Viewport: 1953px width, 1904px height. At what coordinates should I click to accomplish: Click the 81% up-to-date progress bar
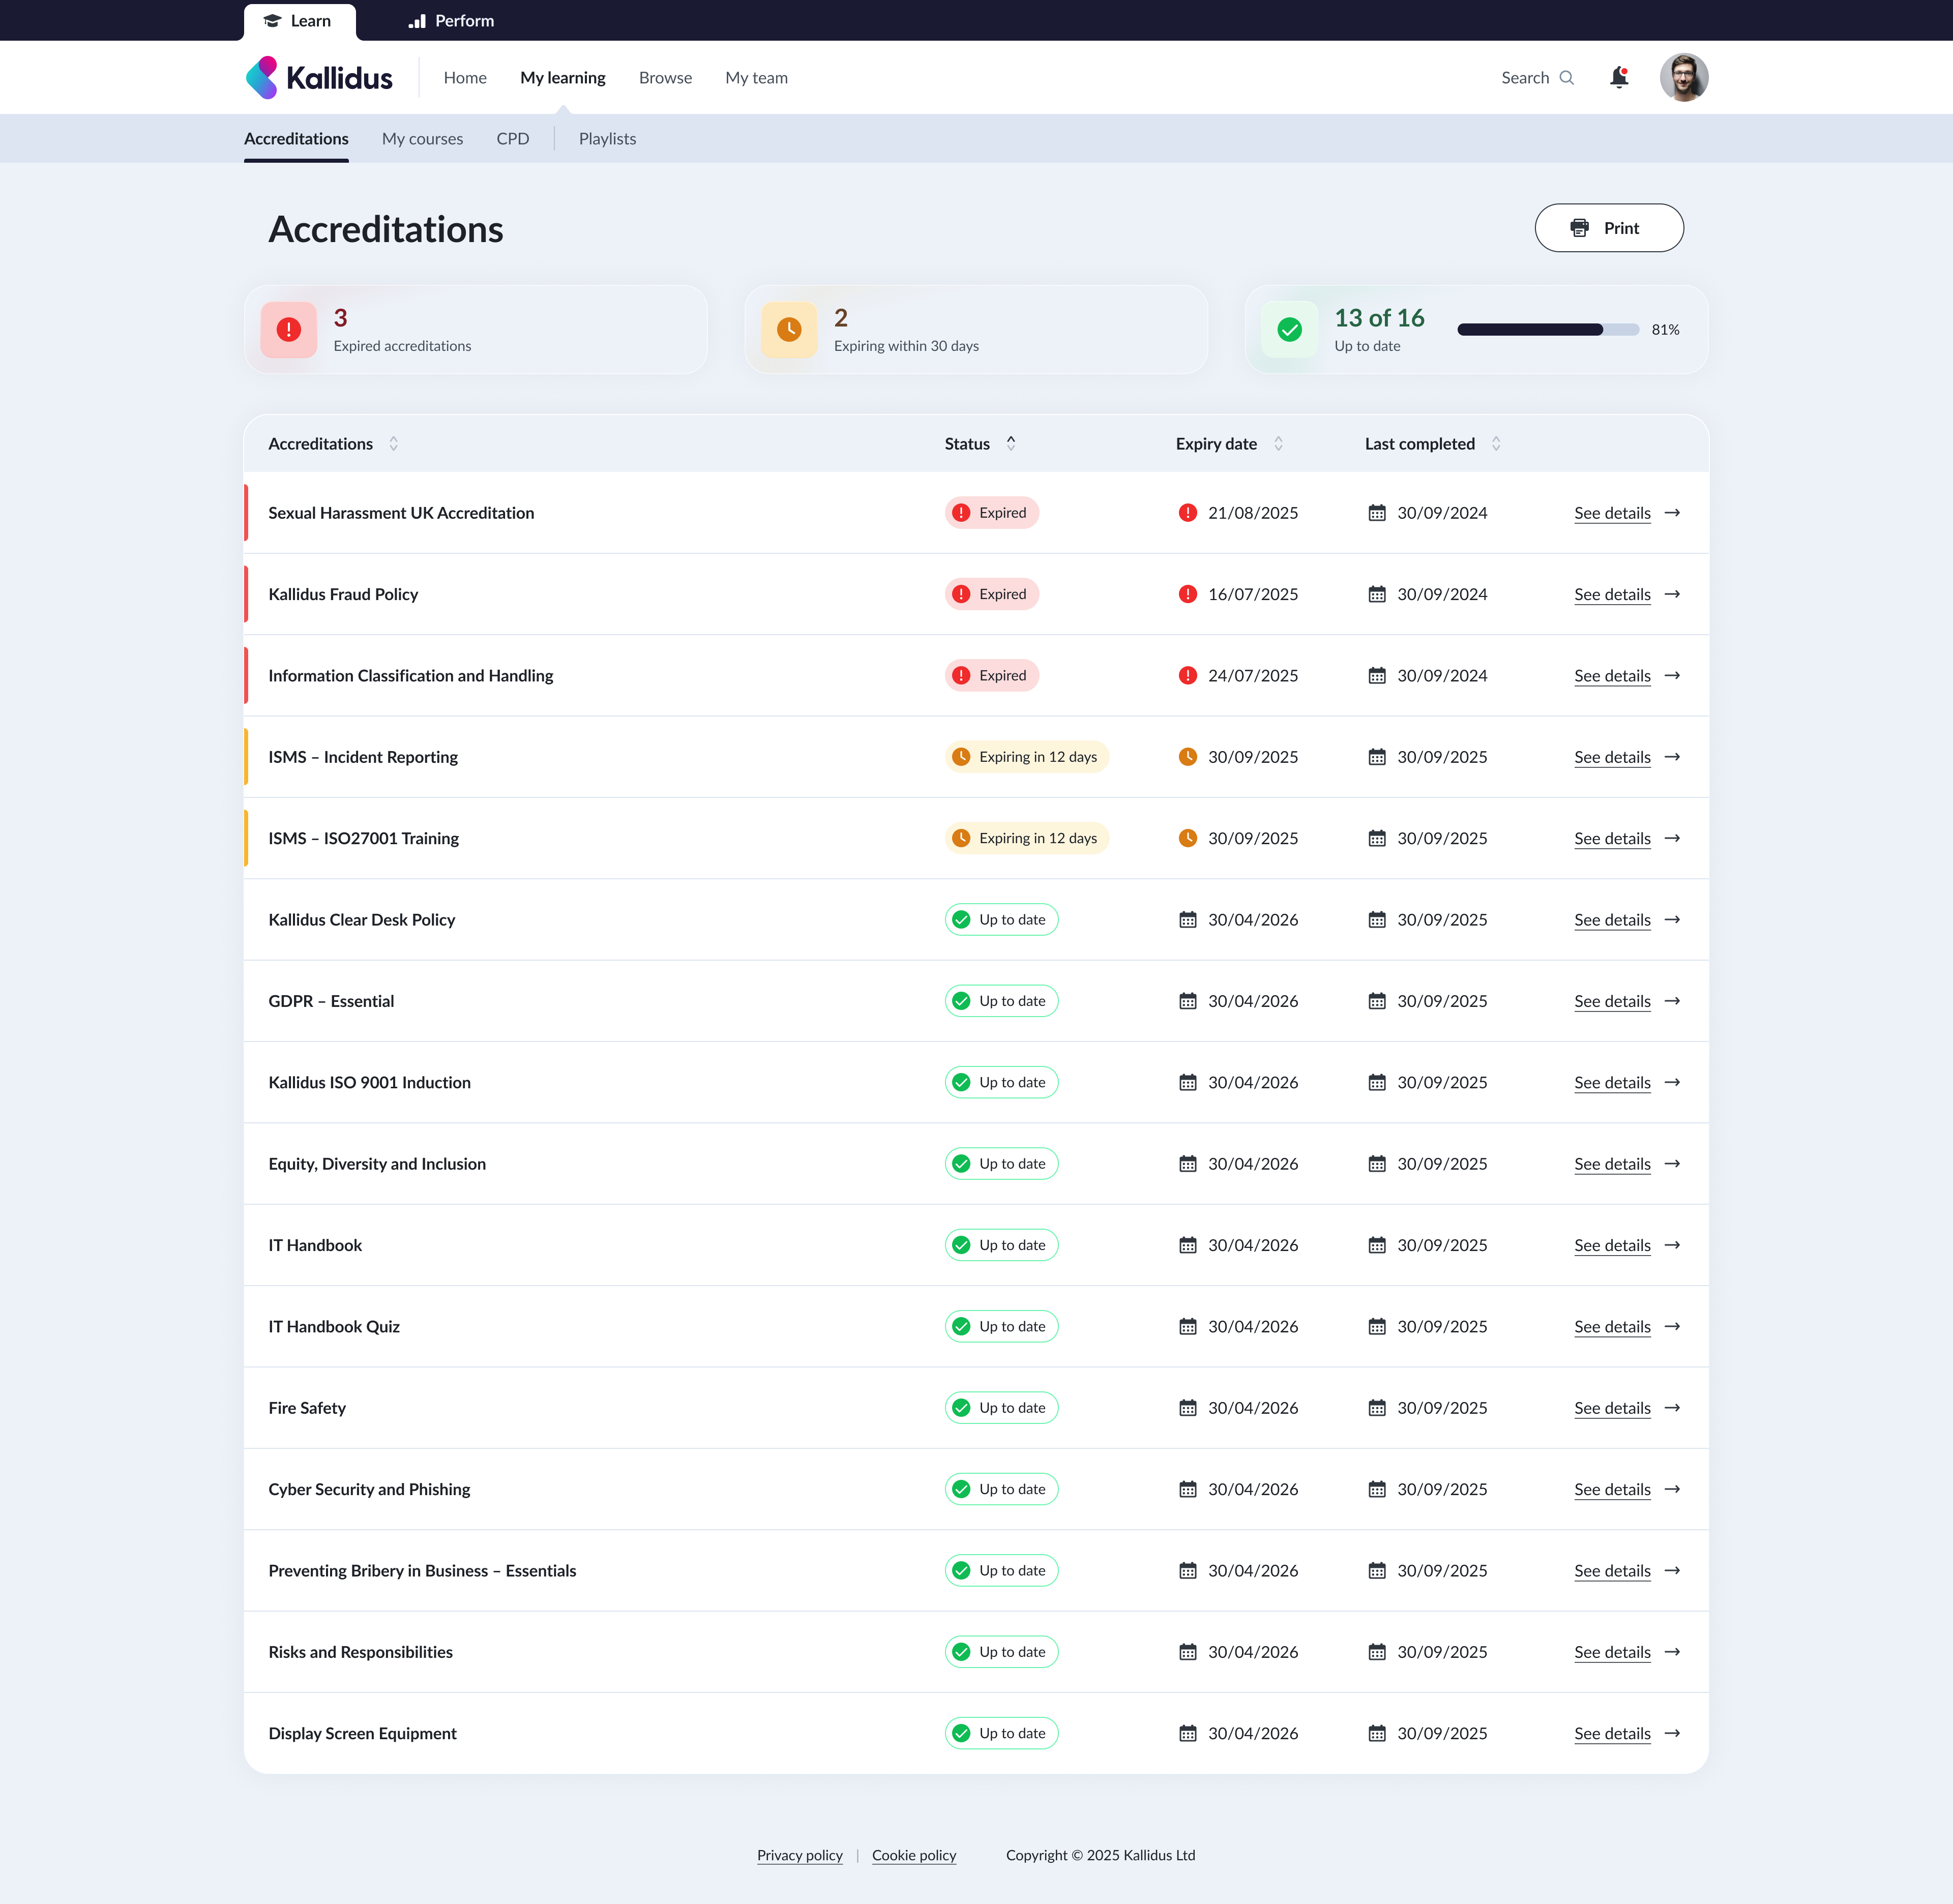1547,329
